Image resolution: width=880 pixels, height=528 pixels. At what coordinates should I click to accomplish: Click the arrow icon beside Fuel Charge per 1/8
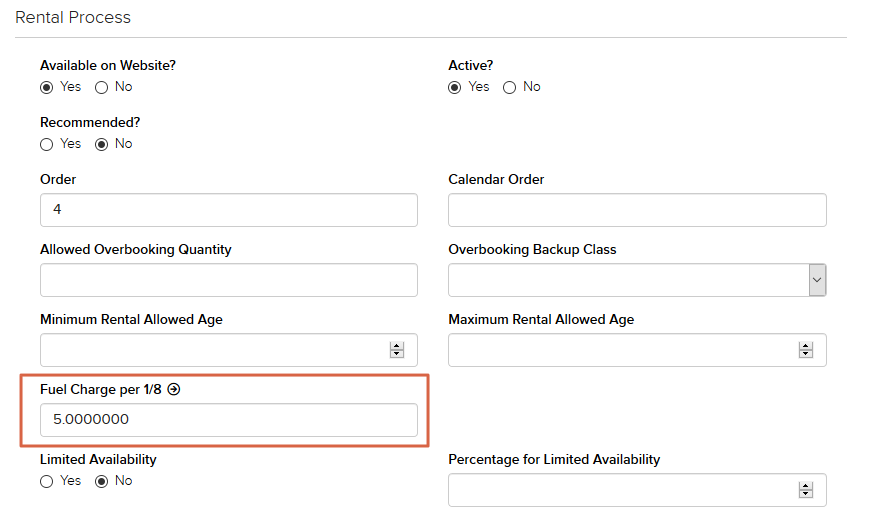click(173, 390)
